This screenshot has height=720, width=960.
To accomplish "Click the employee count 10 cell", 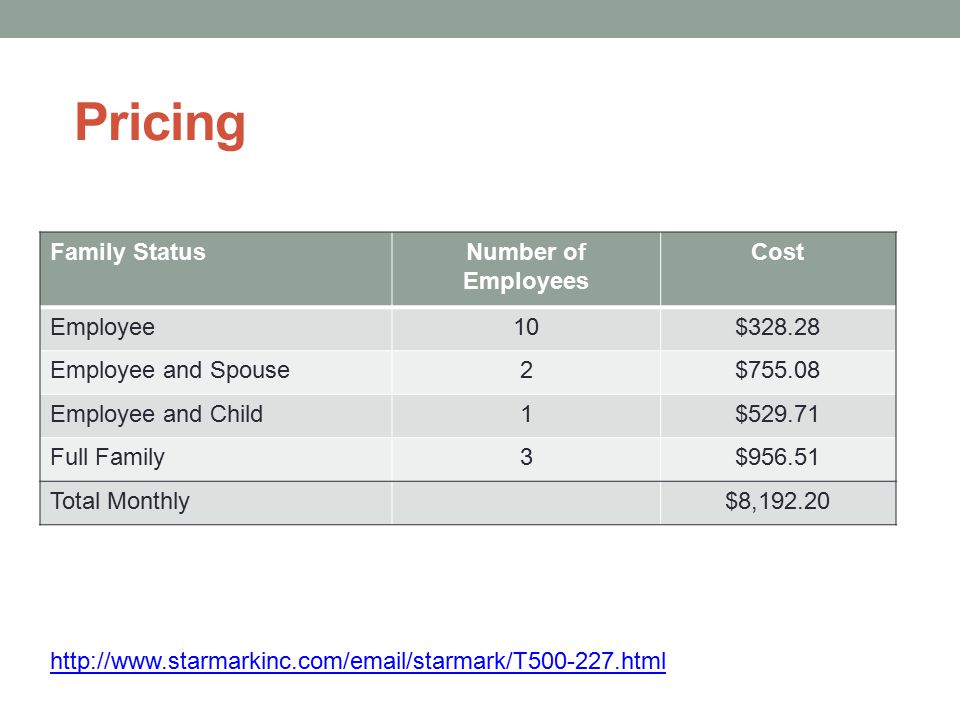I will click(x=526, y=328).
